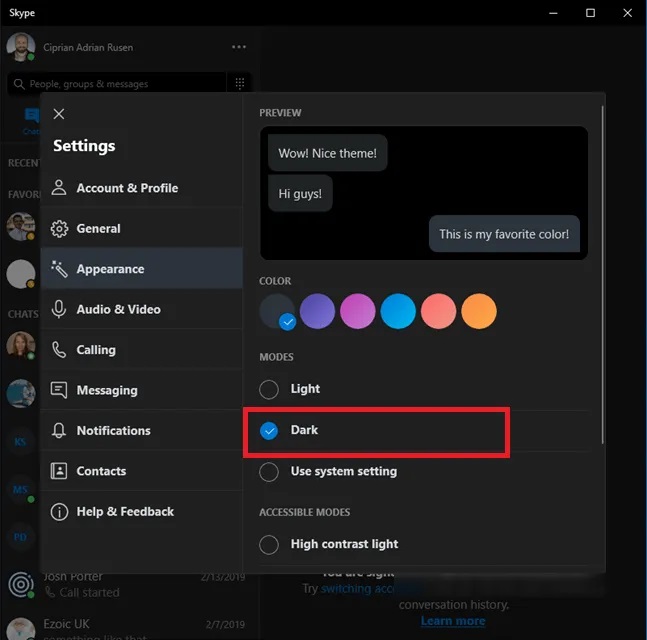Select the Appearance settings section
647x640 pixels.
(142, 269)
